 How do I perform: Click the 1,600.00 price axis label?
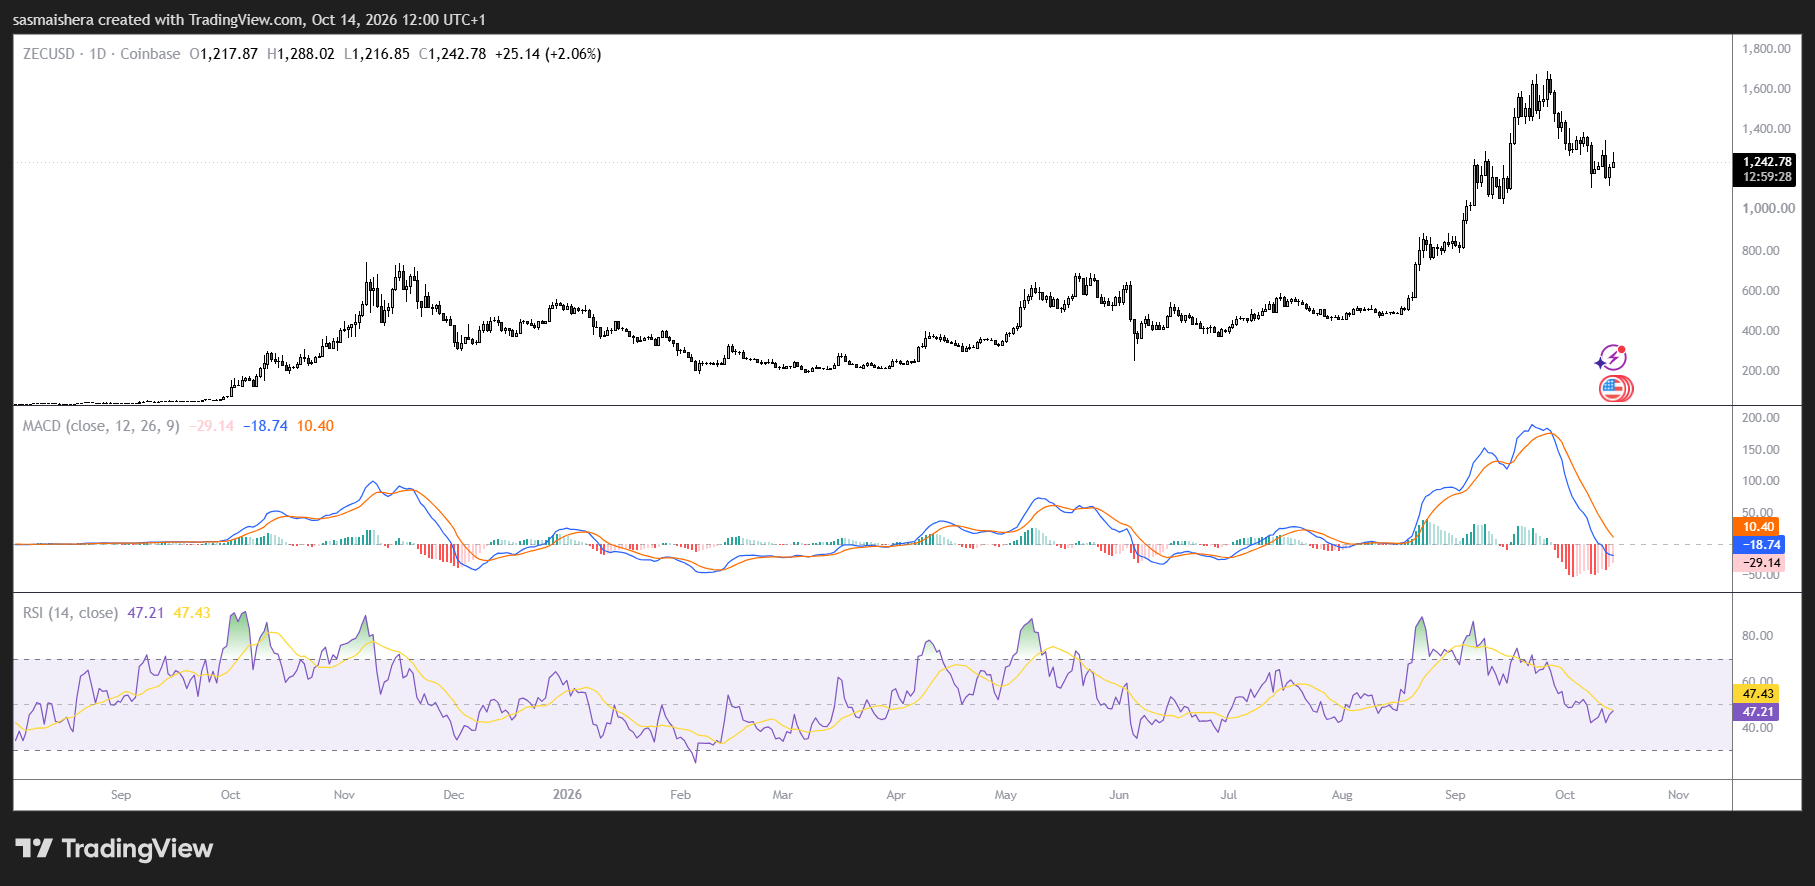[x=1766, y=89]
